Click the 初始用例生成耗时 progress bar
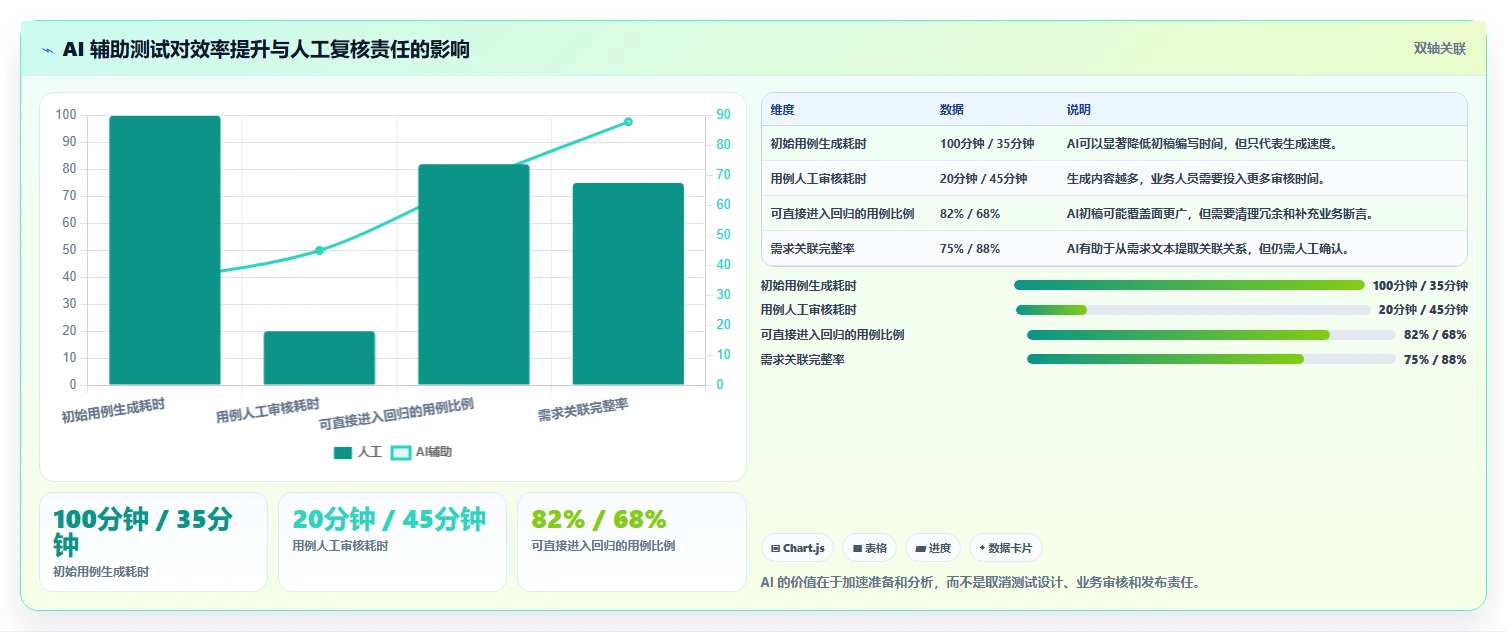This screenshot has width=1507, height=632. 1189,285
